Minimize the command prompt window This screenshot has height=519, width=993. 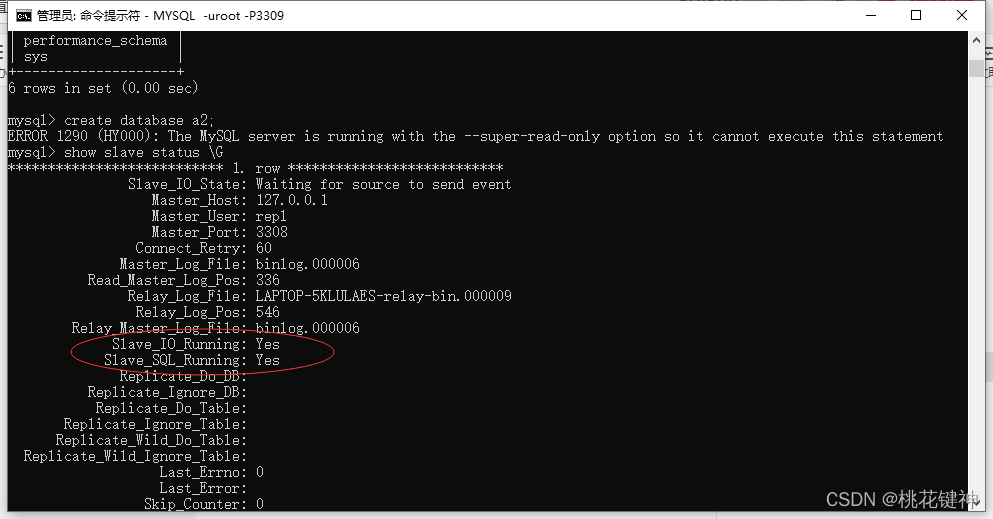point(868,15)
